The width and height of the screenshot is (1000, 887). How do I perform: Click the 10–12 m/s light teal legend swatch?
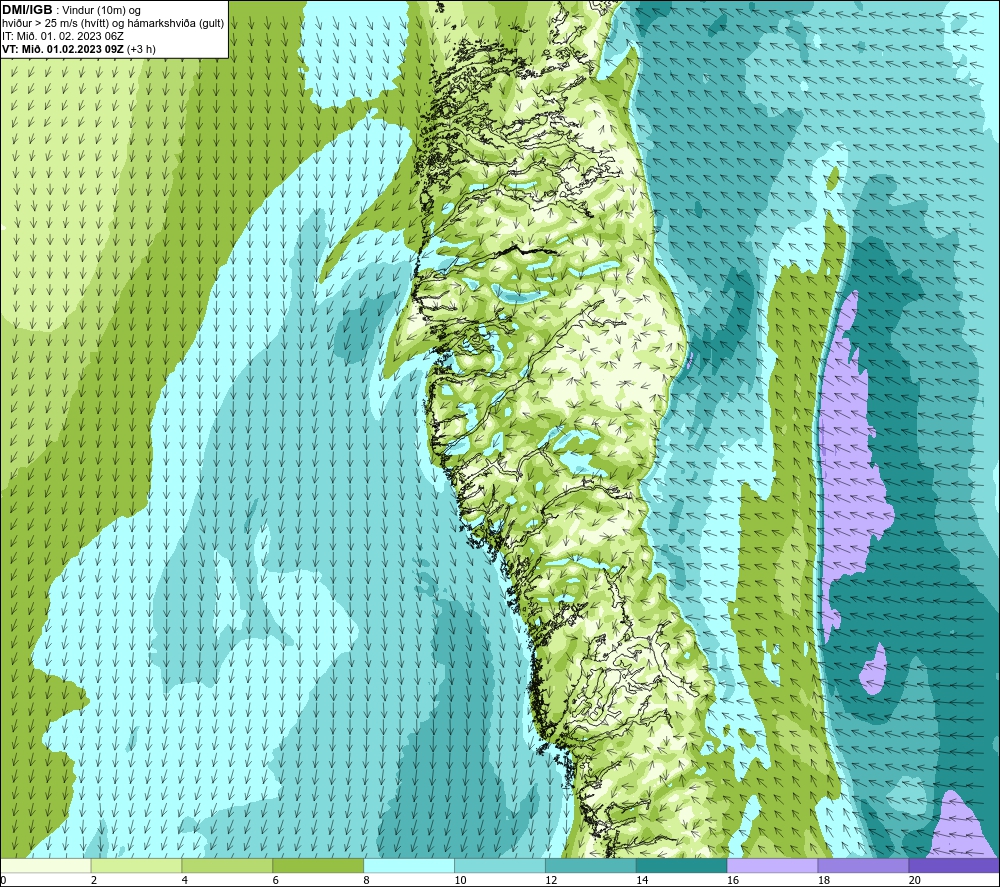tap(499, 865)
